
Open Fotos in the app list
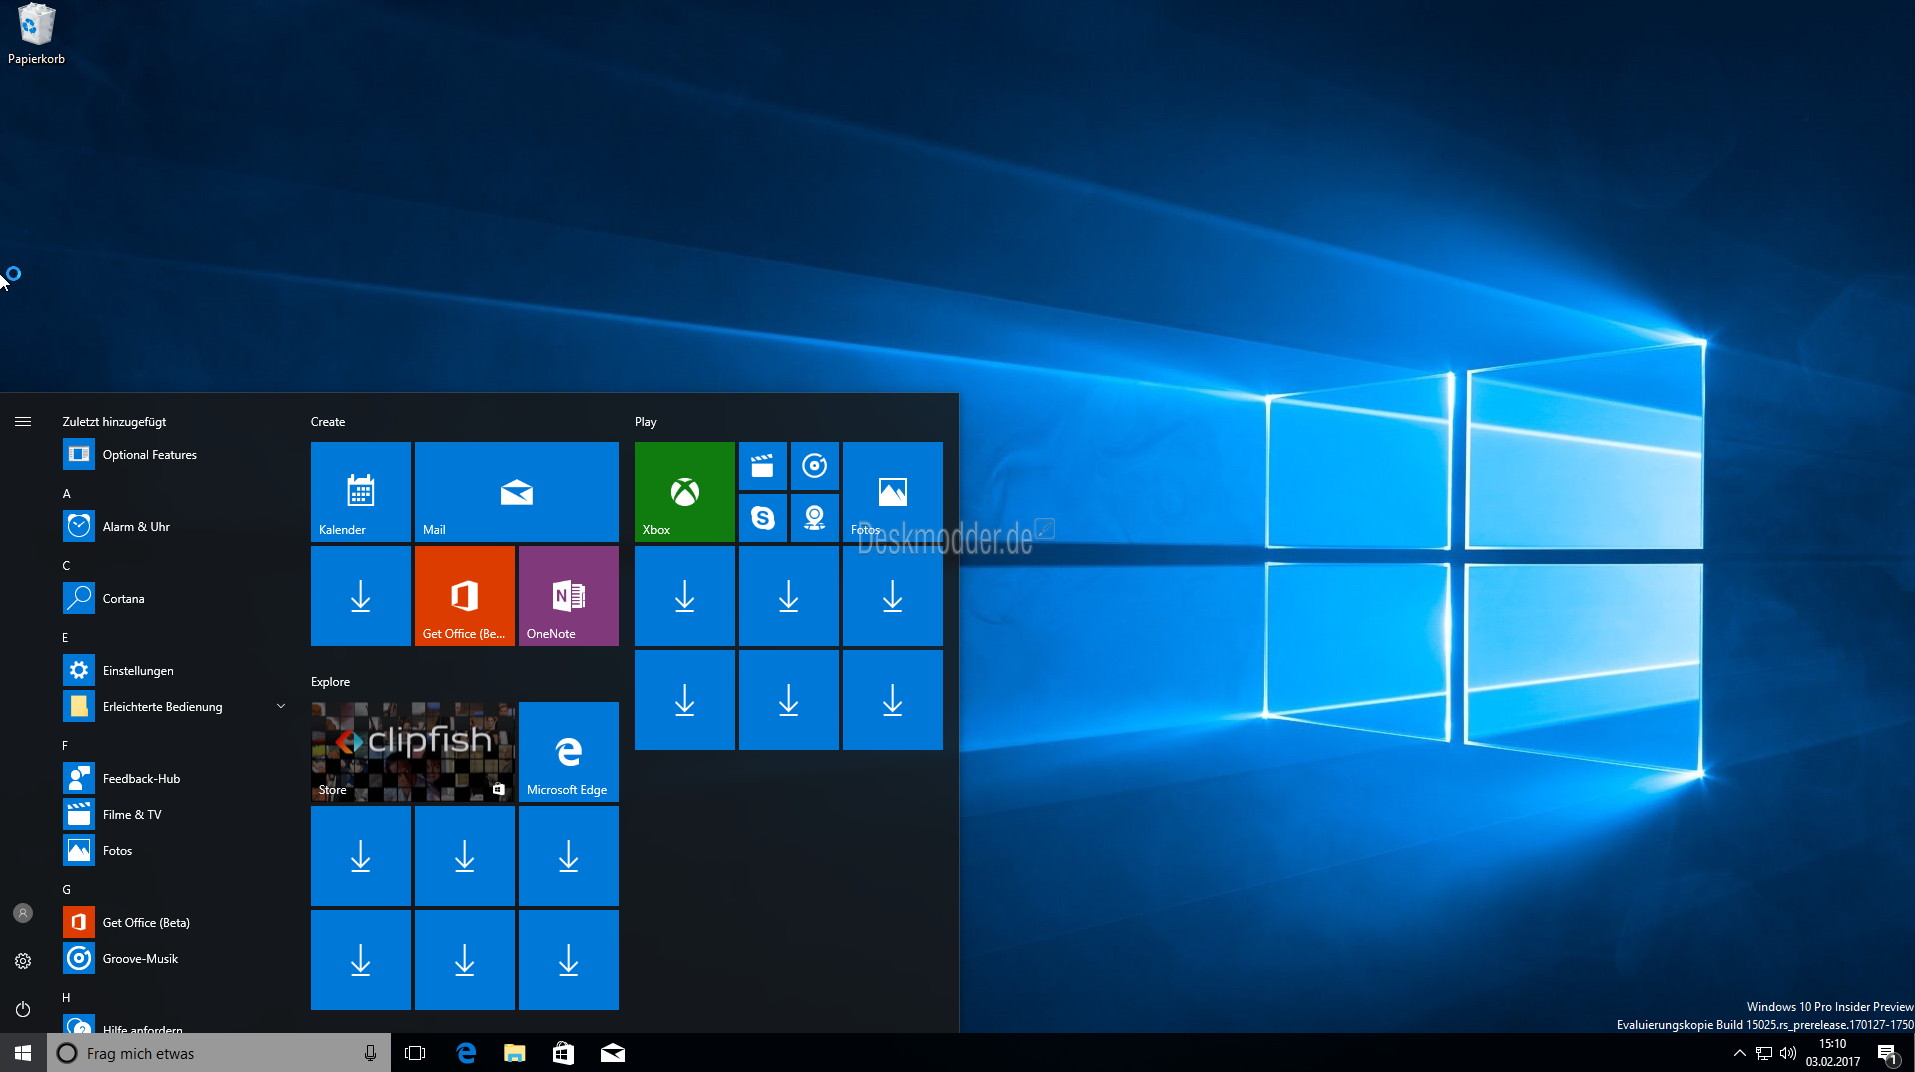point(175,851)
